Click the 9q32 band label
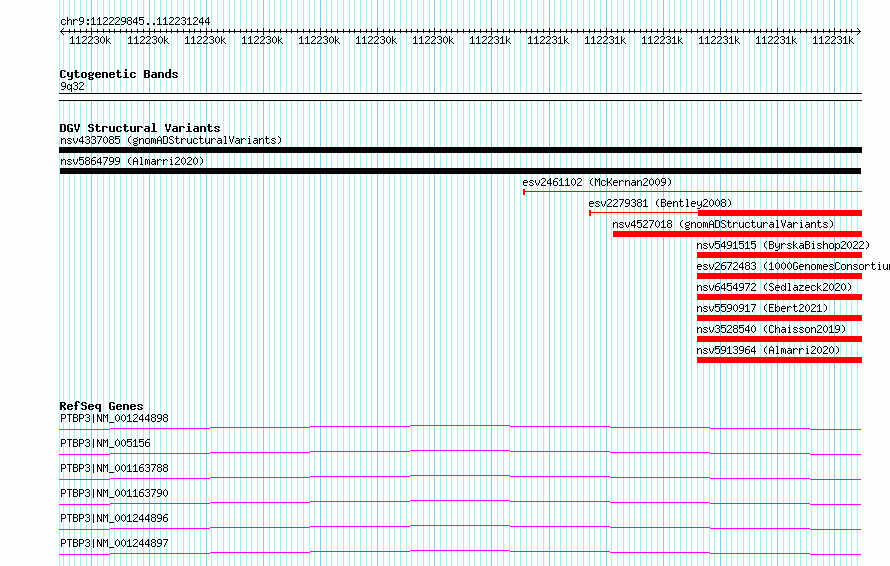Screen dimensions: 890x566 point(72,86)
